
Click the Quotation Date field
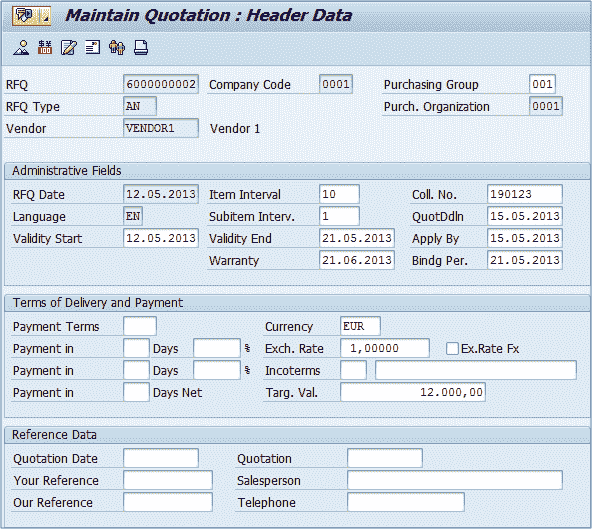click(161, 458)
